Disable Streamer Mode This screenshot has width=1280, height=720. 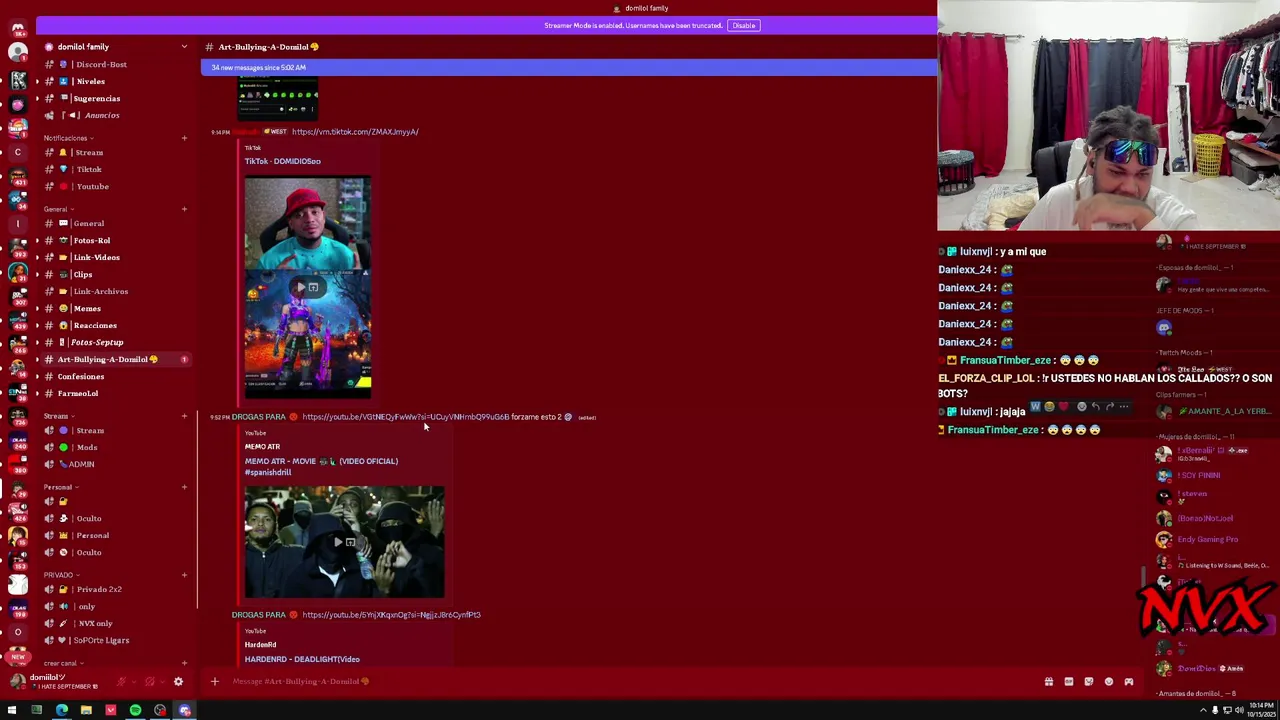click(x=743, y=25)
